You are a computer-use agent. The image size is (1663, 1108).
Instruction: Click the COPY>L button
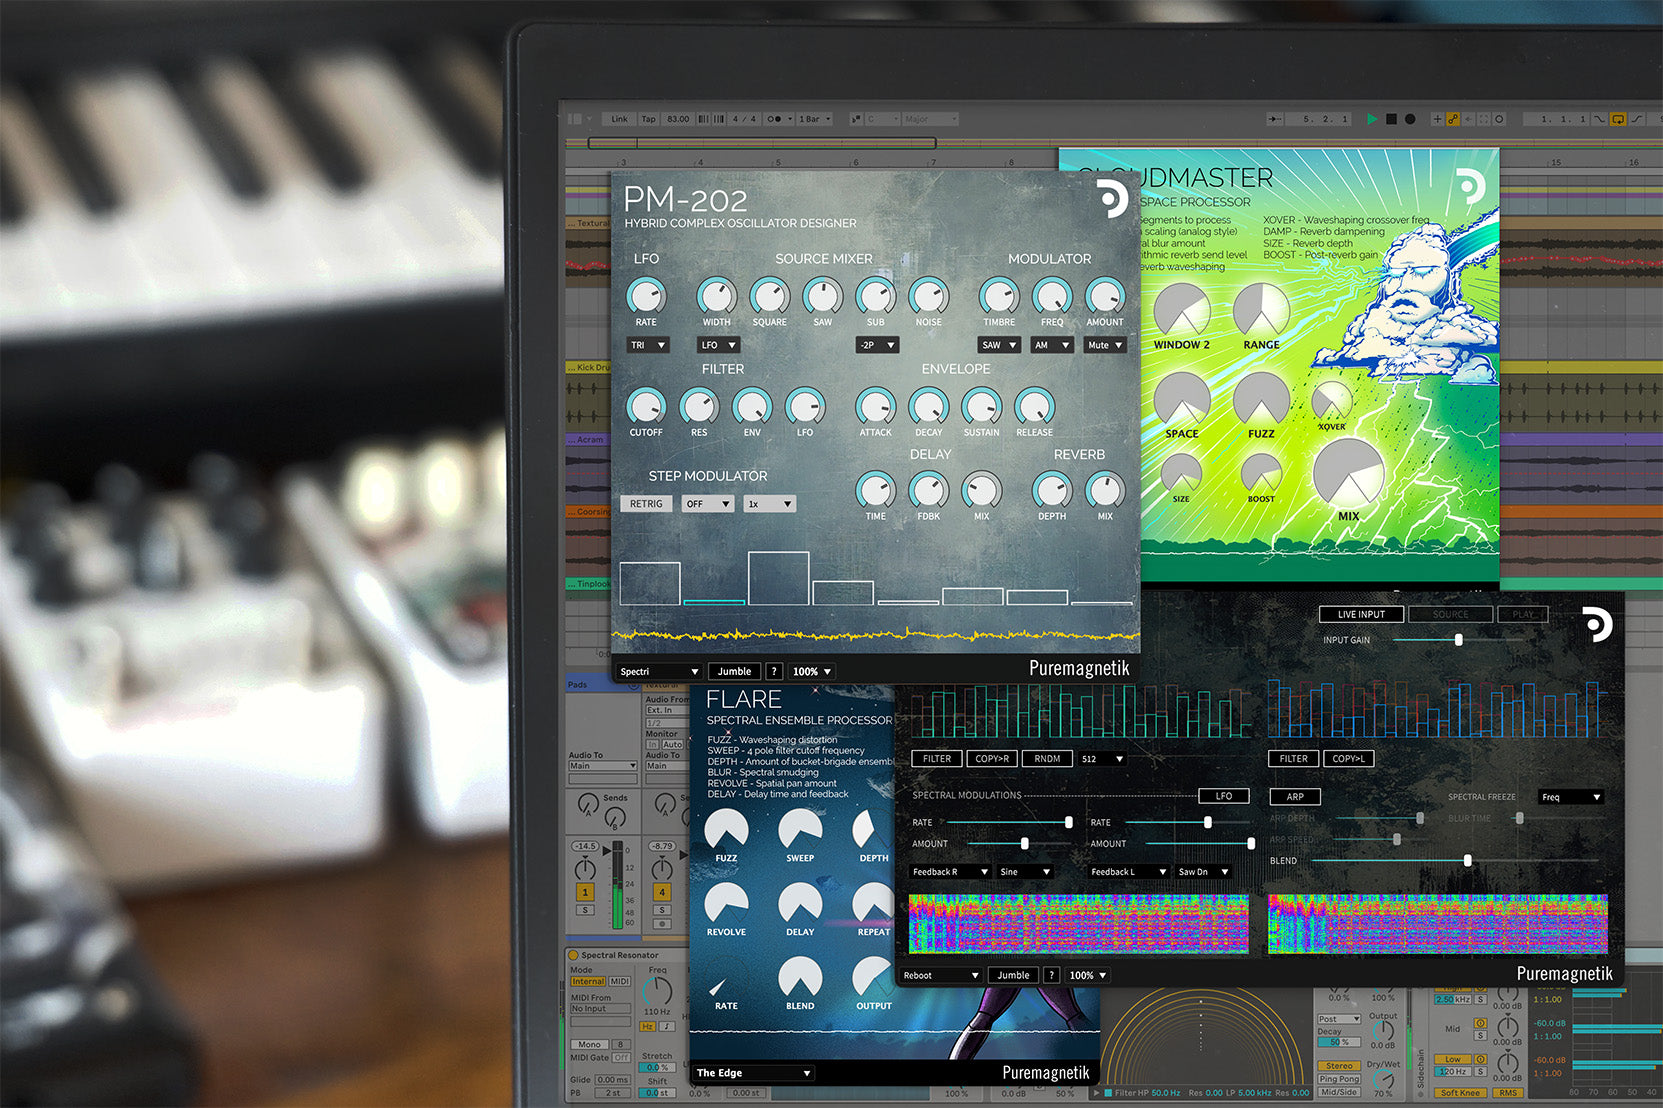[x=1348, y=758]
